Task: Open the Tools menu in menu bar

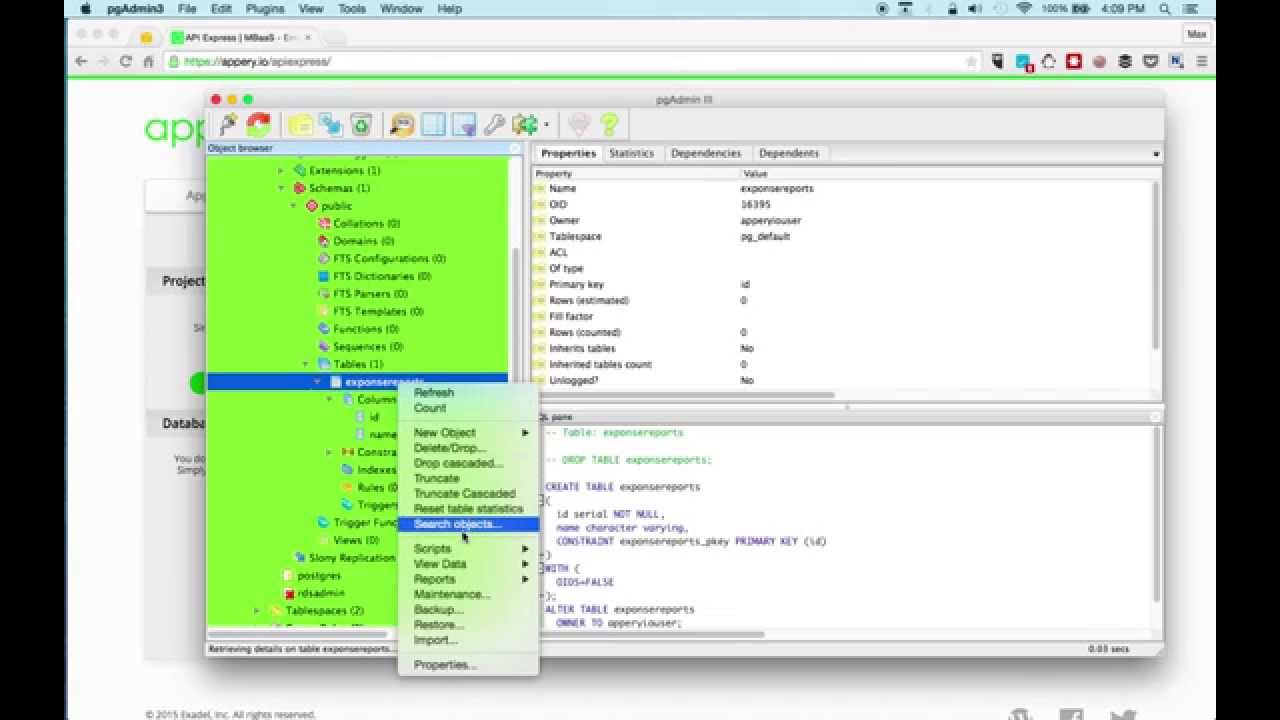Action: [x=352, y=9]
